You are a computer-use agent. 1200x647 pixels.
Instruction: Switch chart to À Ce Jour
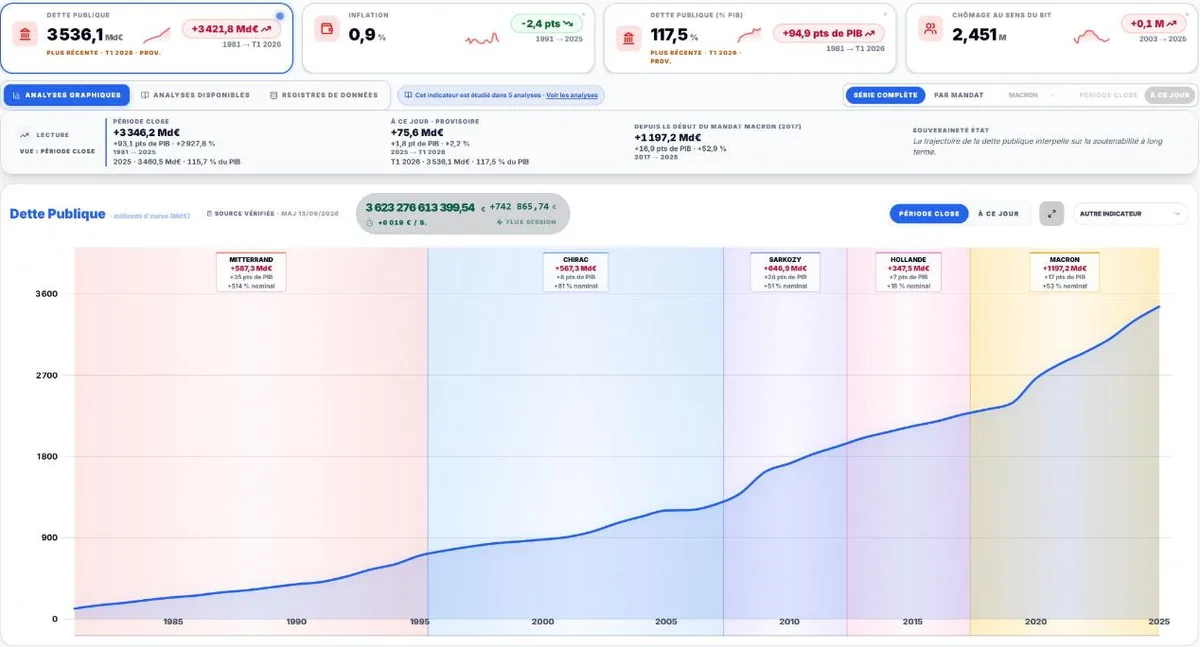pos(998,213)
